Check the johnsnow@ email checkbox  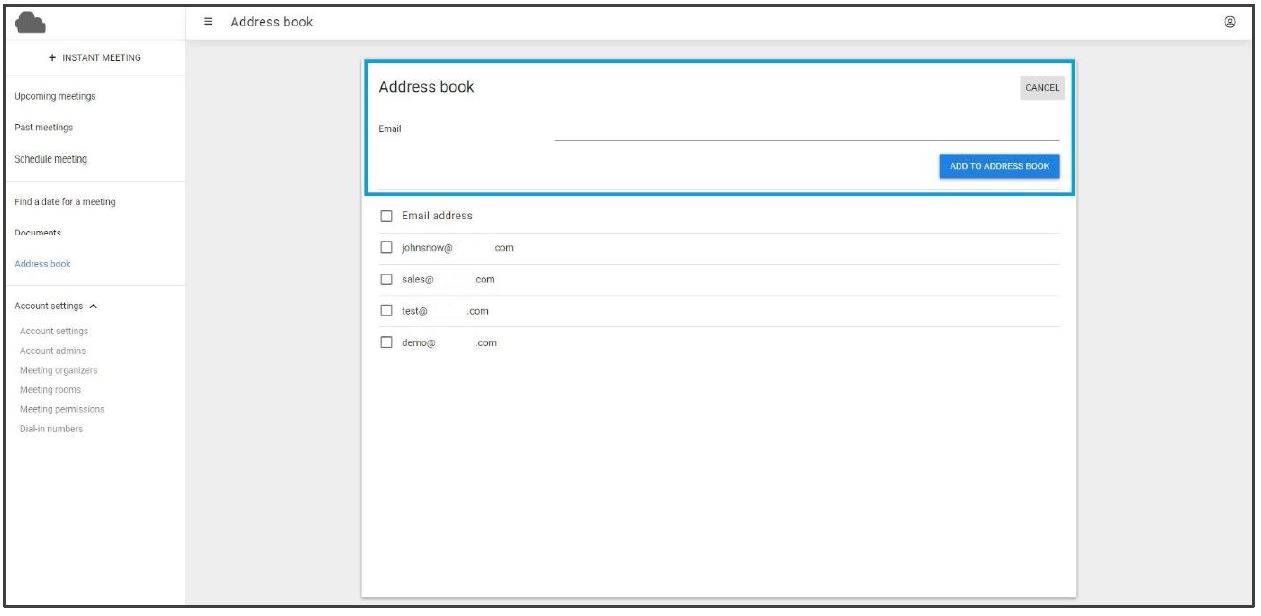tap(386, 248)
